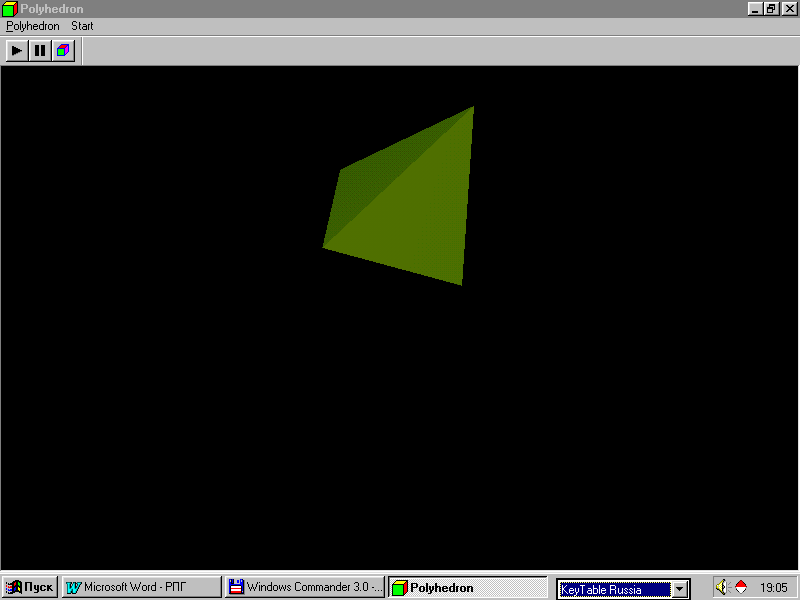
Task: Open the Пуск start button
Action: point(30,587)
